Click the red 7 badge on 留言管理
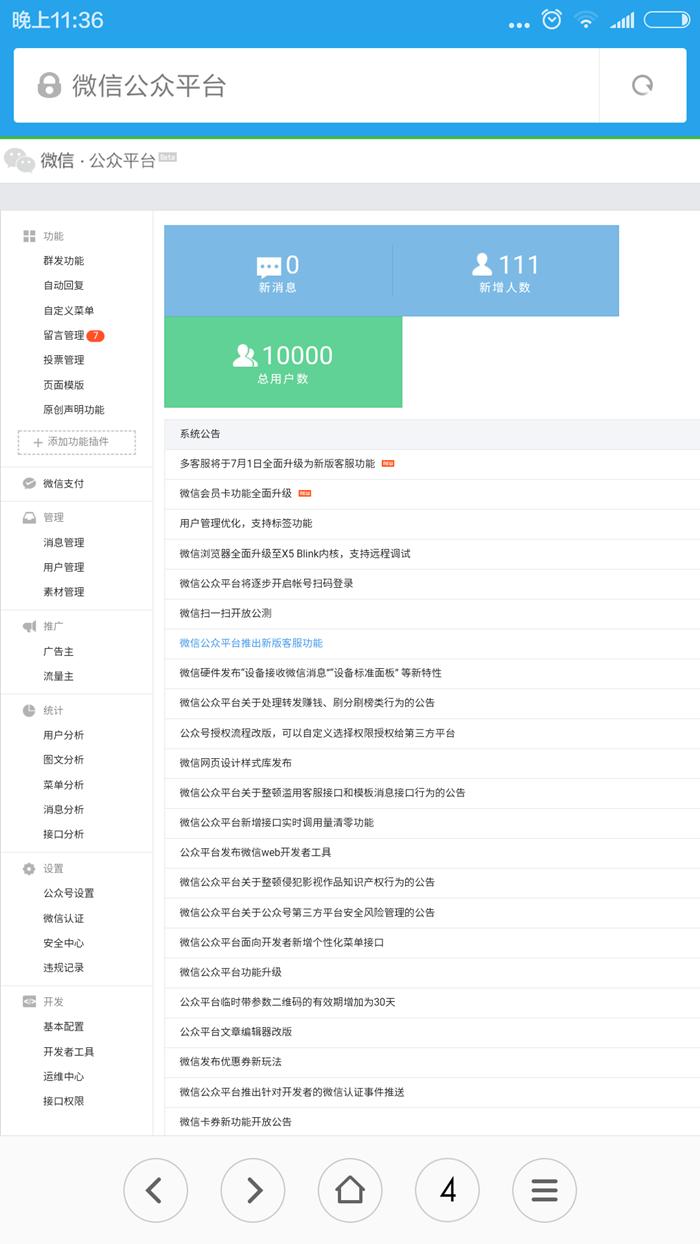The width and height of the screenshot is (700, 1244). (x=95, y=335)
